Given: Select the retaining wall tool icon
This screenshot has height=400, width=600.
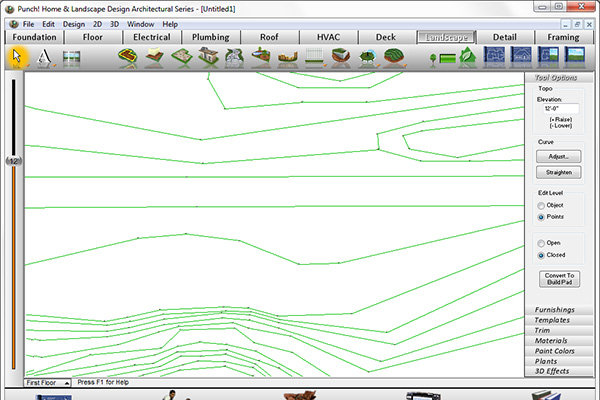Looking at the screenshot, I should pos(288,58).
